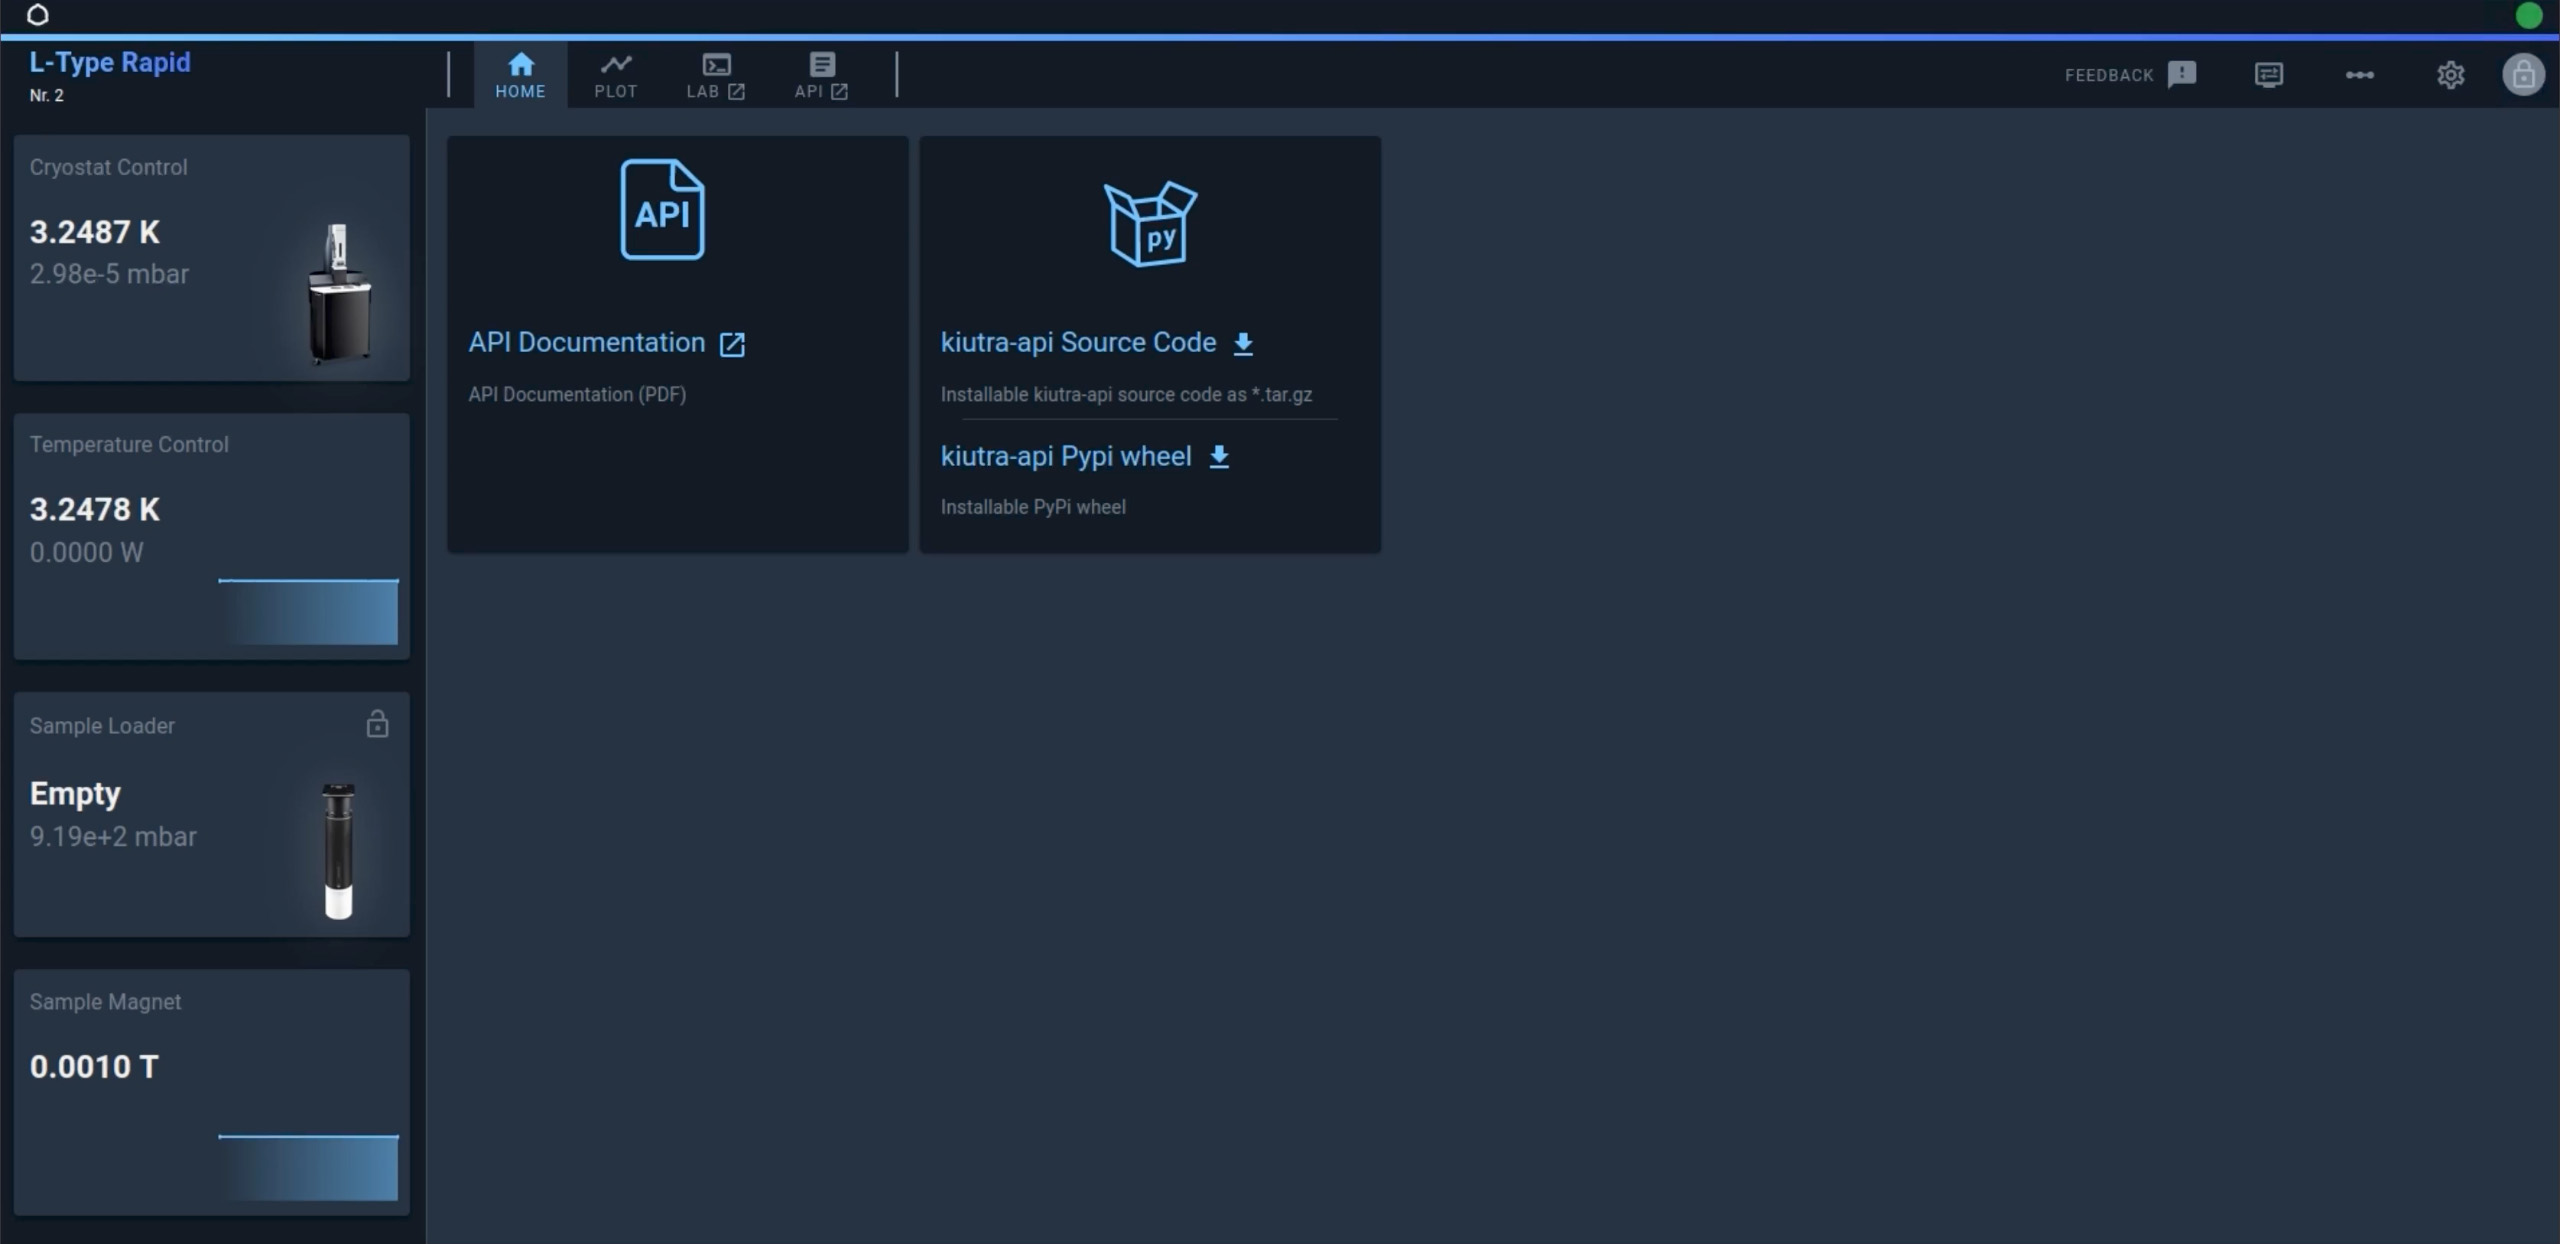The height and width of the screenshot is (1244, 2560).
Task: Click the Nr. 2 device number label
Action: 46,96
